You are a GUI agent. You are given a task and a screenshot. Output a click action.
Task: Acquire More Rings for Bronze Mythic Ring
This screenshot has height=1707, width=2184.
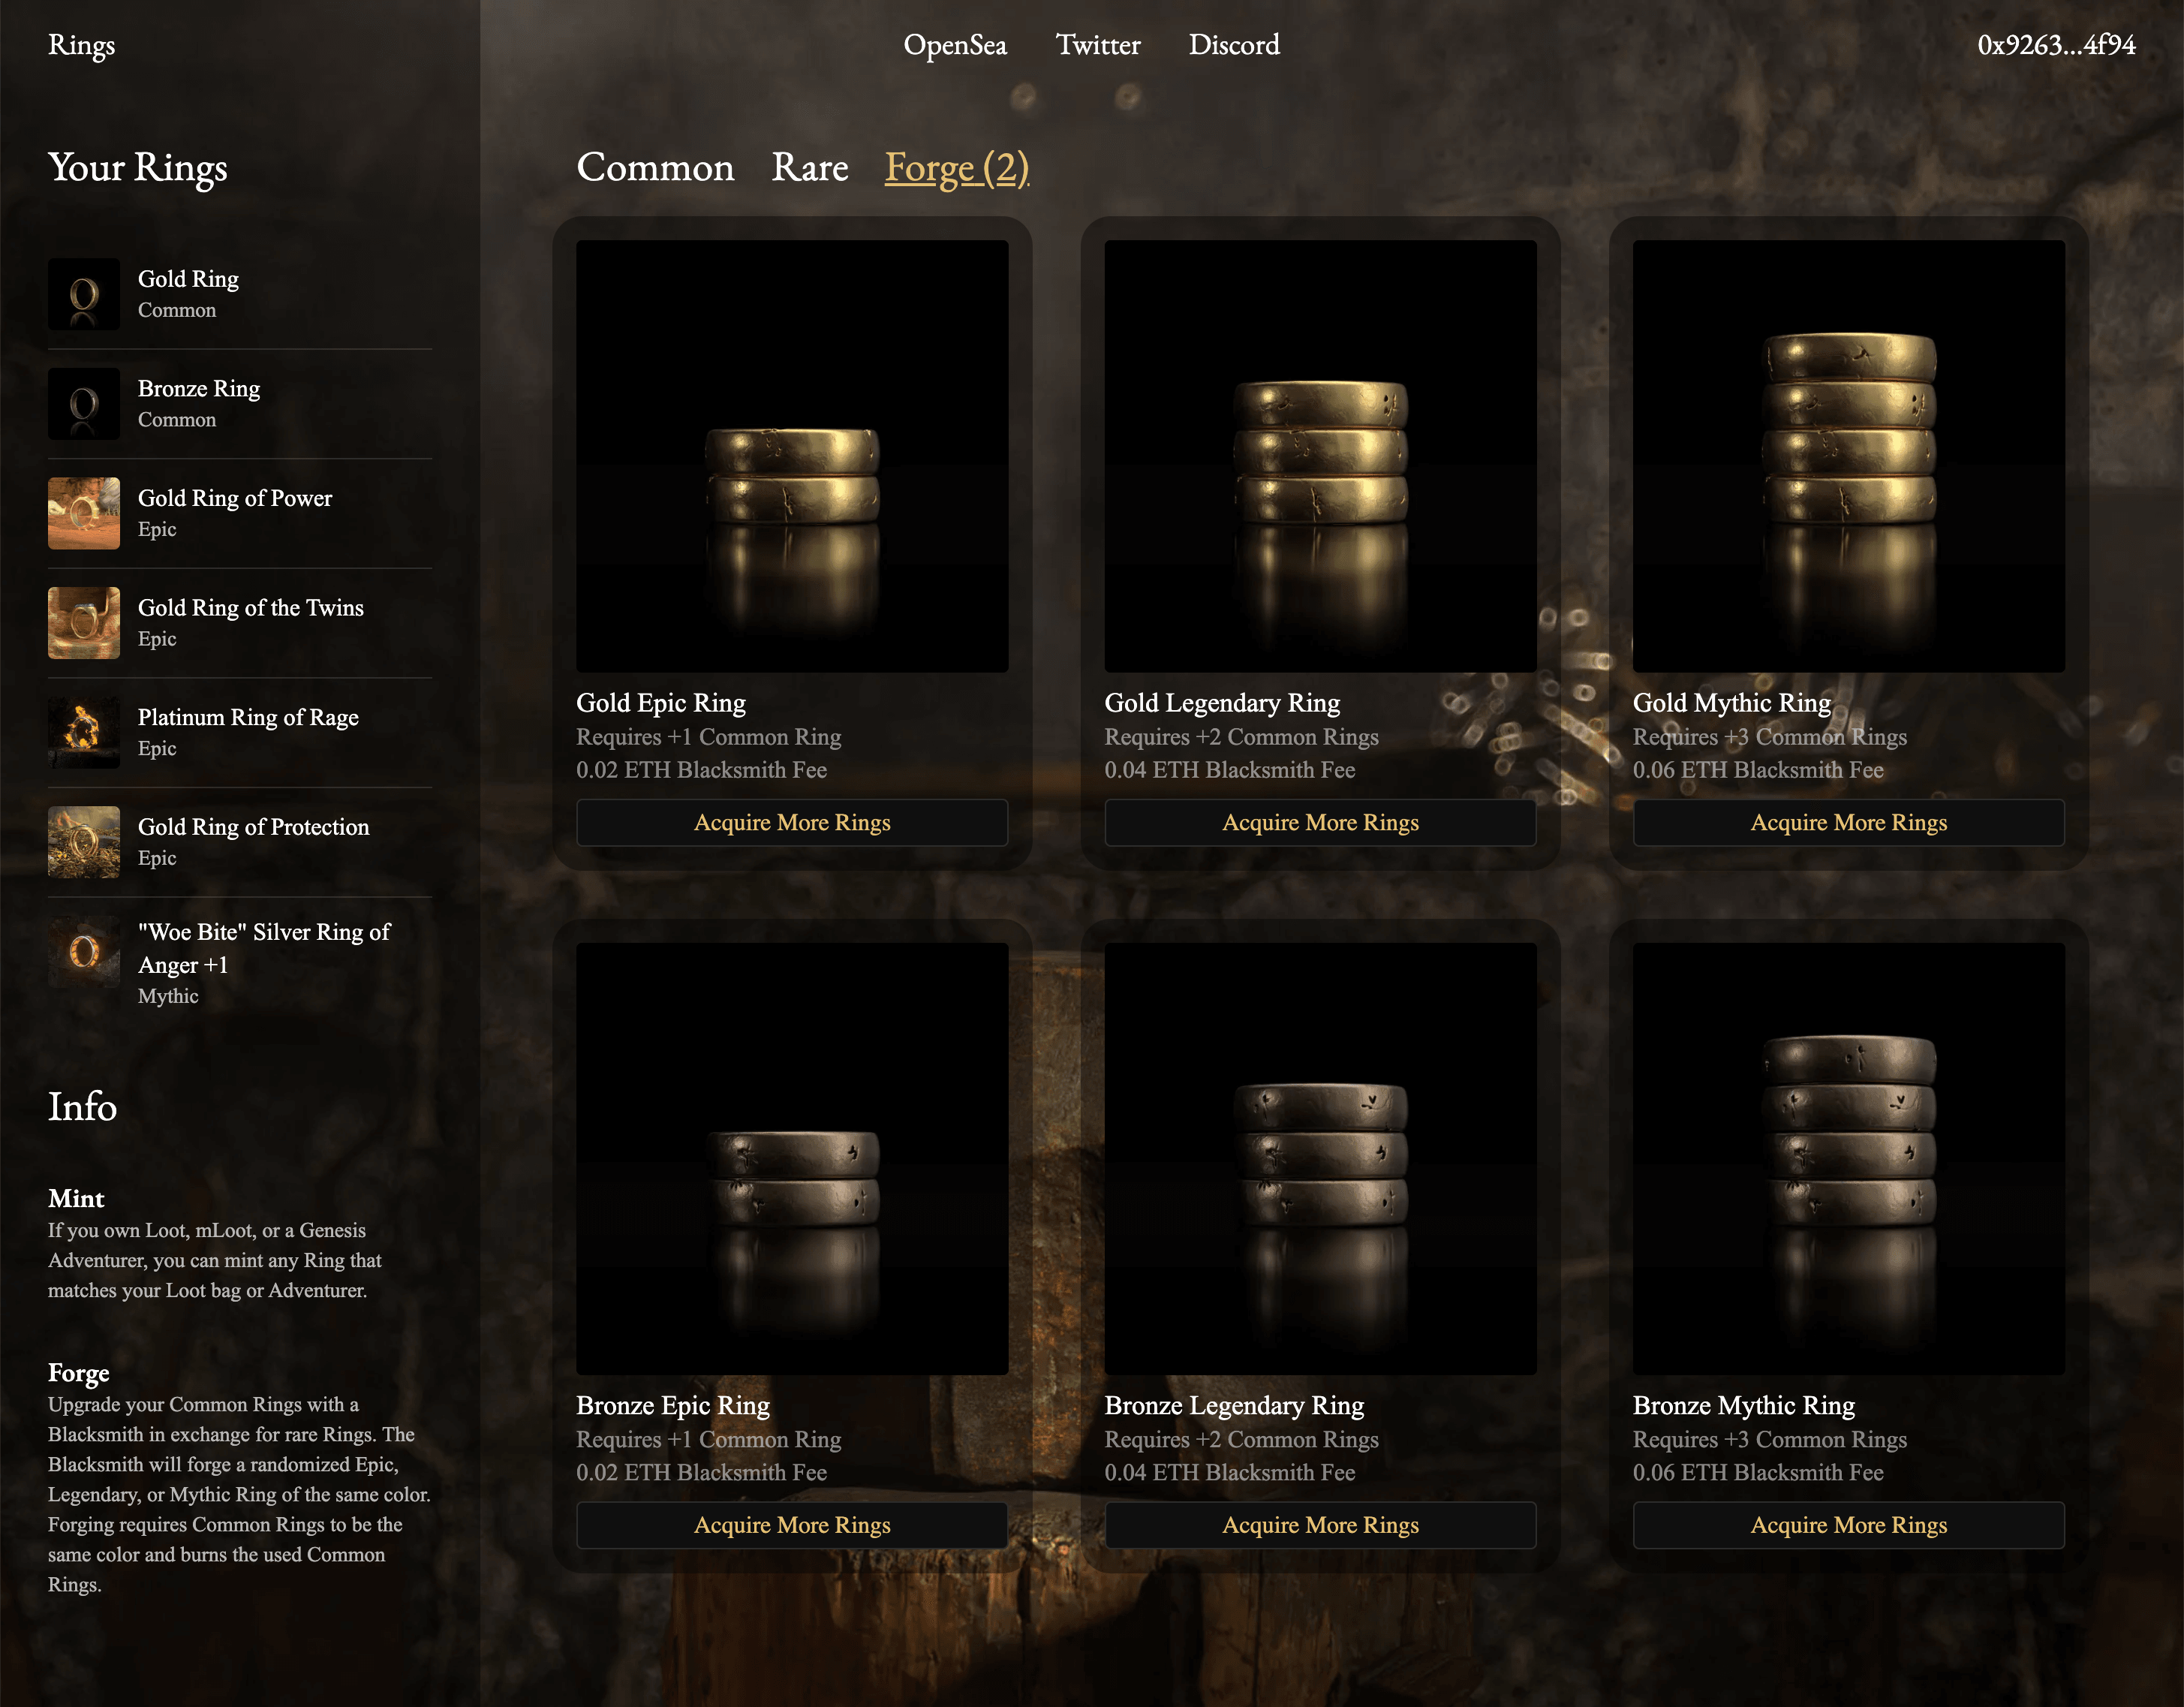click(x=1849, y=1525)
